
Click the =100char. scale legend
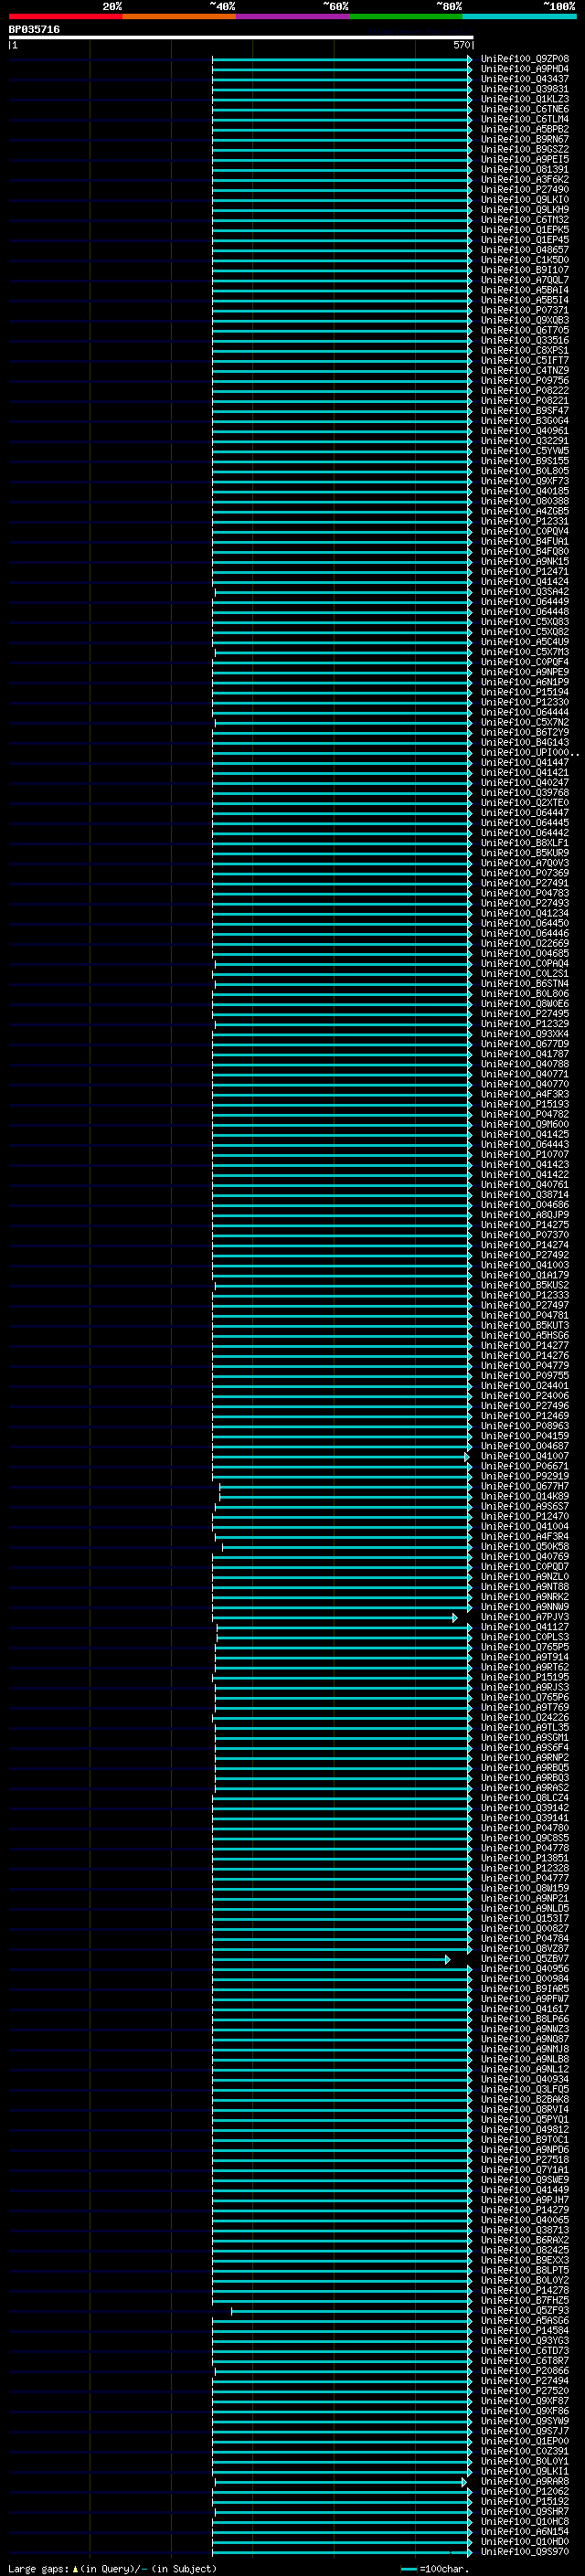[435, 2569]
